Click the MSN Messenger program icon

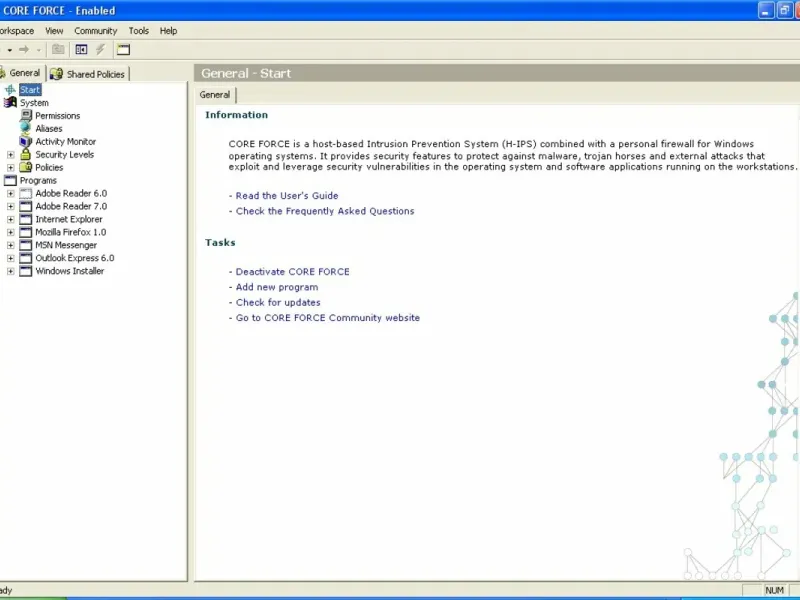click(26, 245)
